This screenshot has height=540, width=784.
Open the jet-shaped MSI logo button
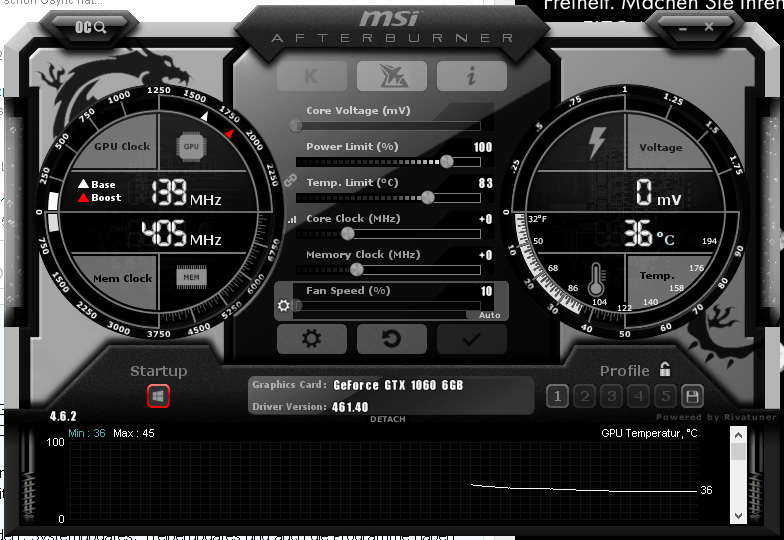coord(392,76)
